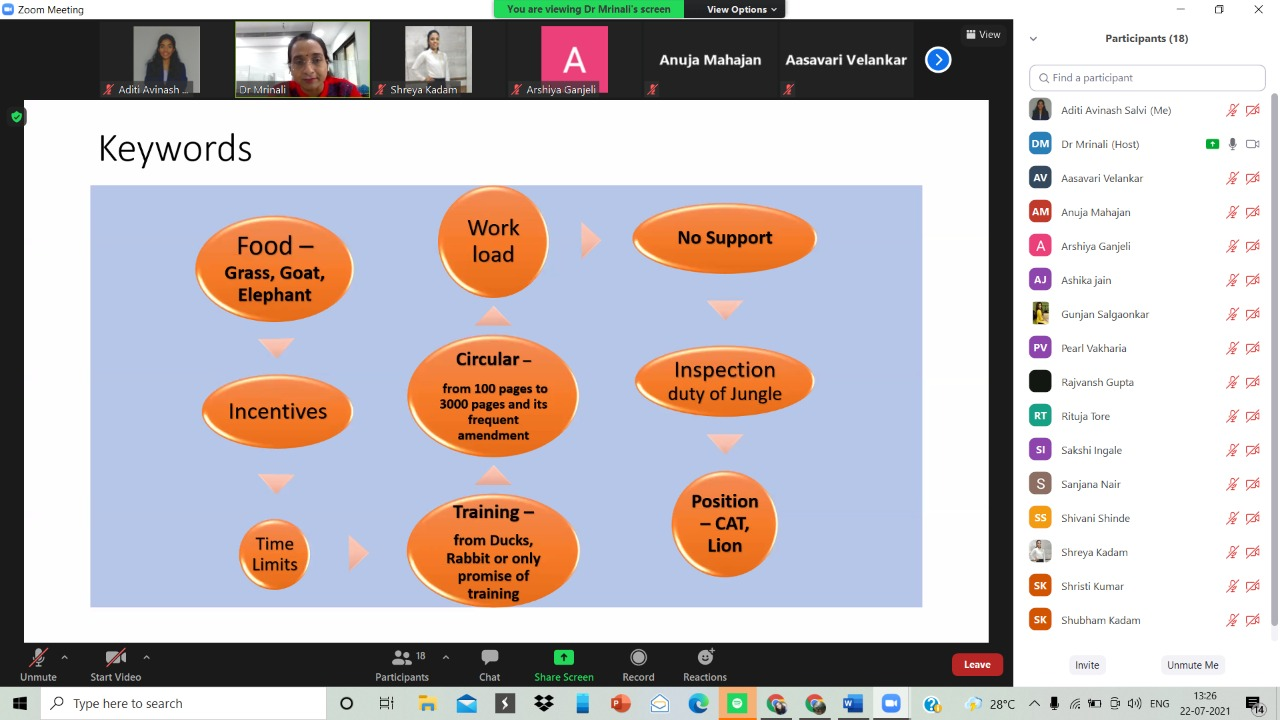
Task: Collapse Participants panel with chevron
Action: point(1033,39)
